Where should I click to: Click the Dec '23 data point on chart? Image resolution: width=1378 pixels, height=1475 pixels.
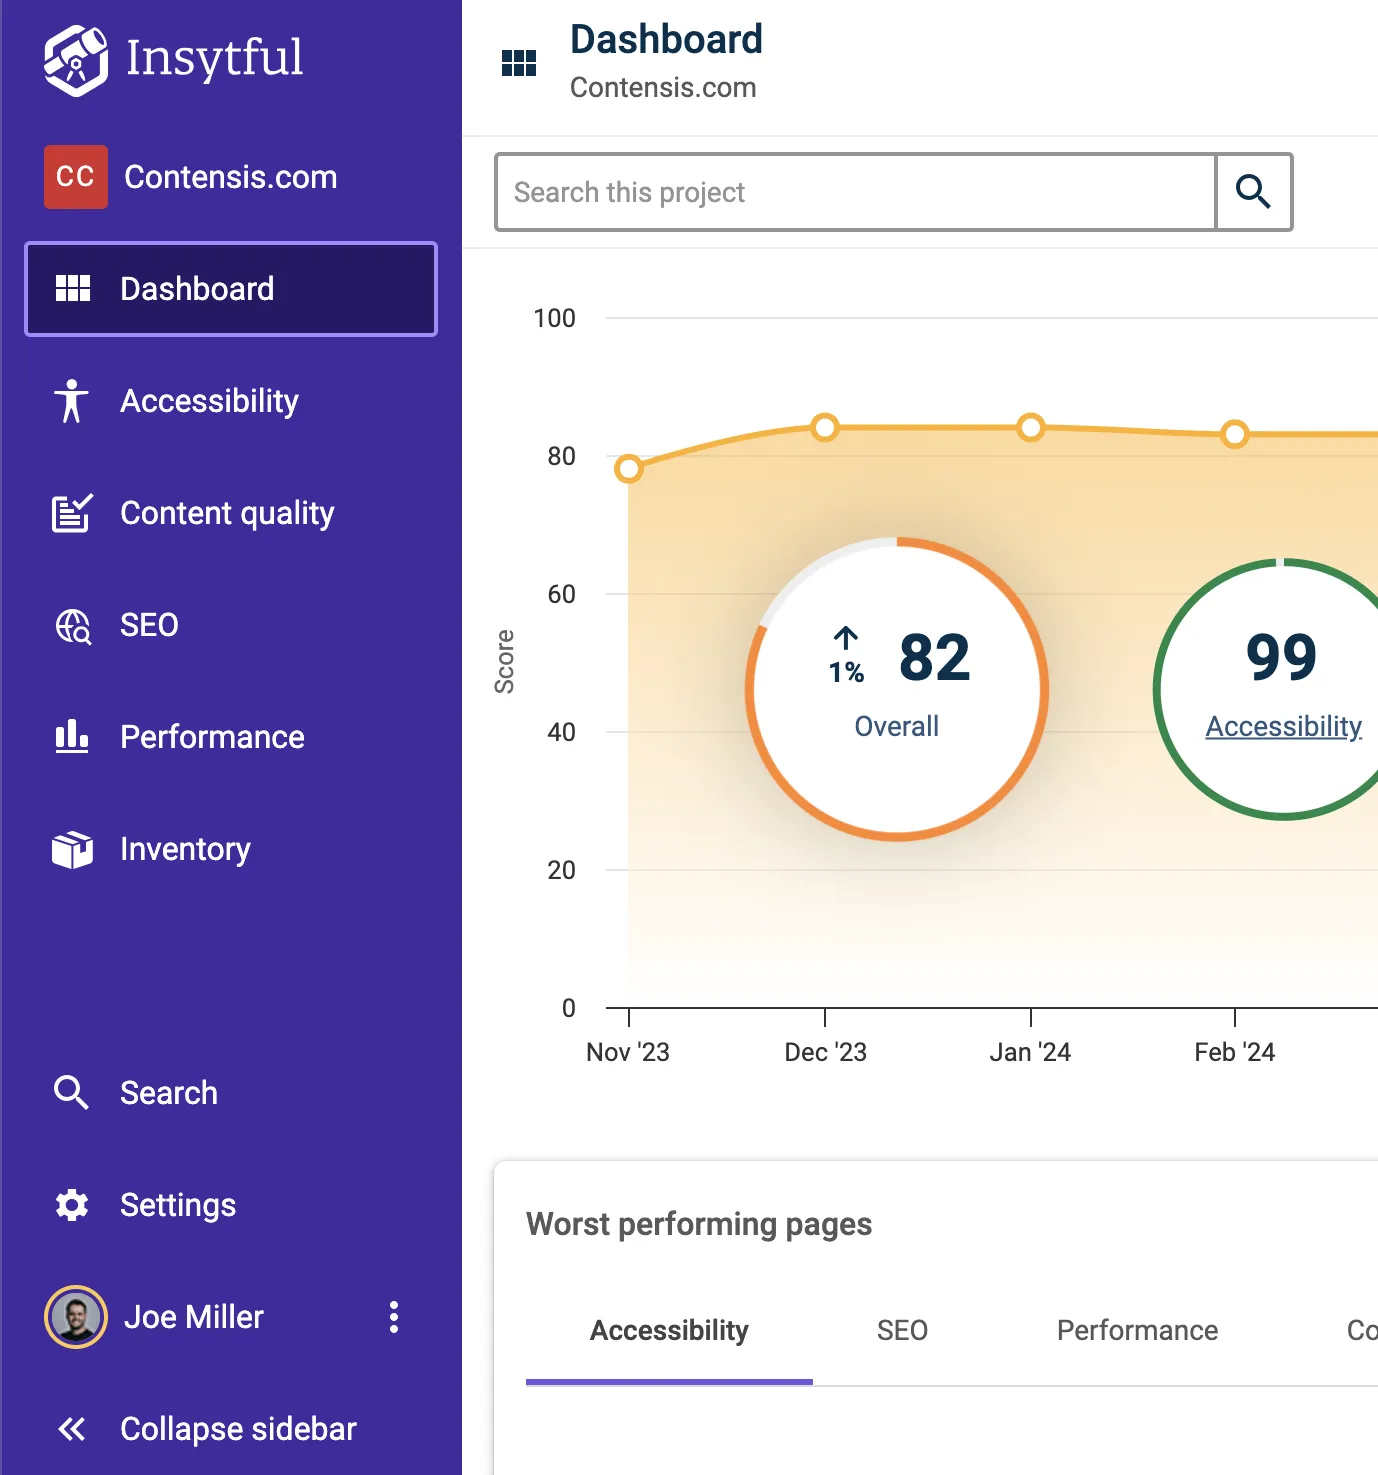(825, 428)
